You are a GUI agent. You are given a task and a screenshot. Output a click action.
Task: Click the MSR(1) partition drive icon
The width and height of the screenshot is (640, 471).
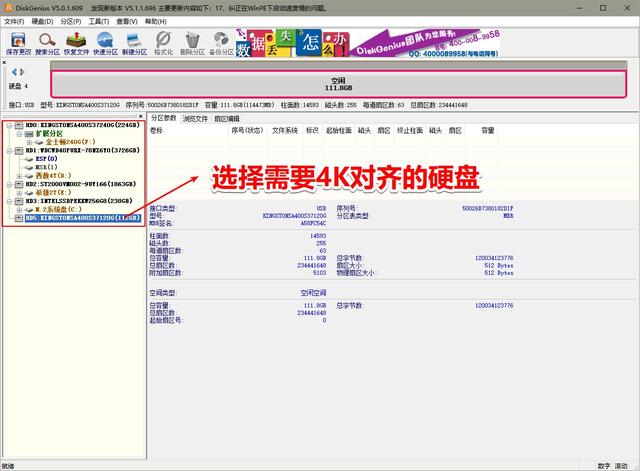29,167
